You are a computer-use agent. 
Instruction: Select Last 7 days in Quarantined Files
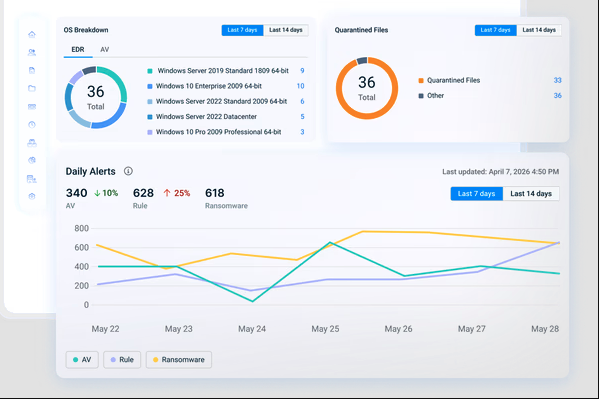(495, 30)
